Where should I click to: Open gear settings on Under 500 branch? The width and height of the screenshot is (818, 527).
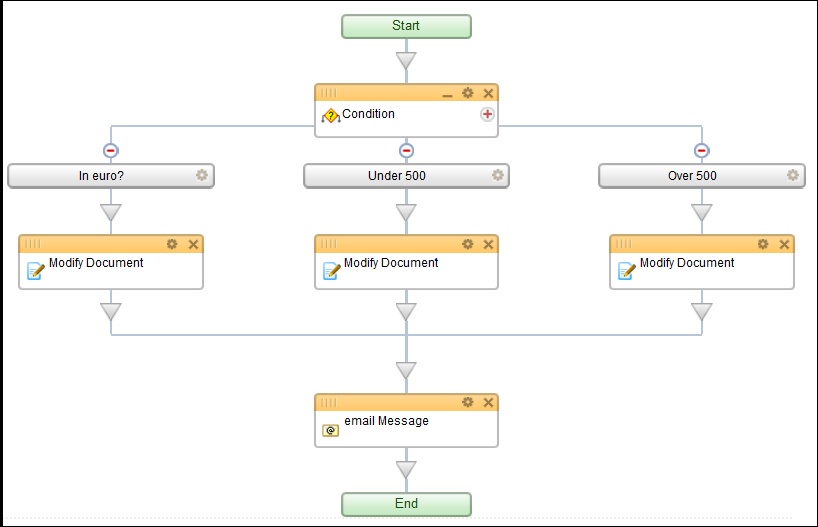(498, 175)
